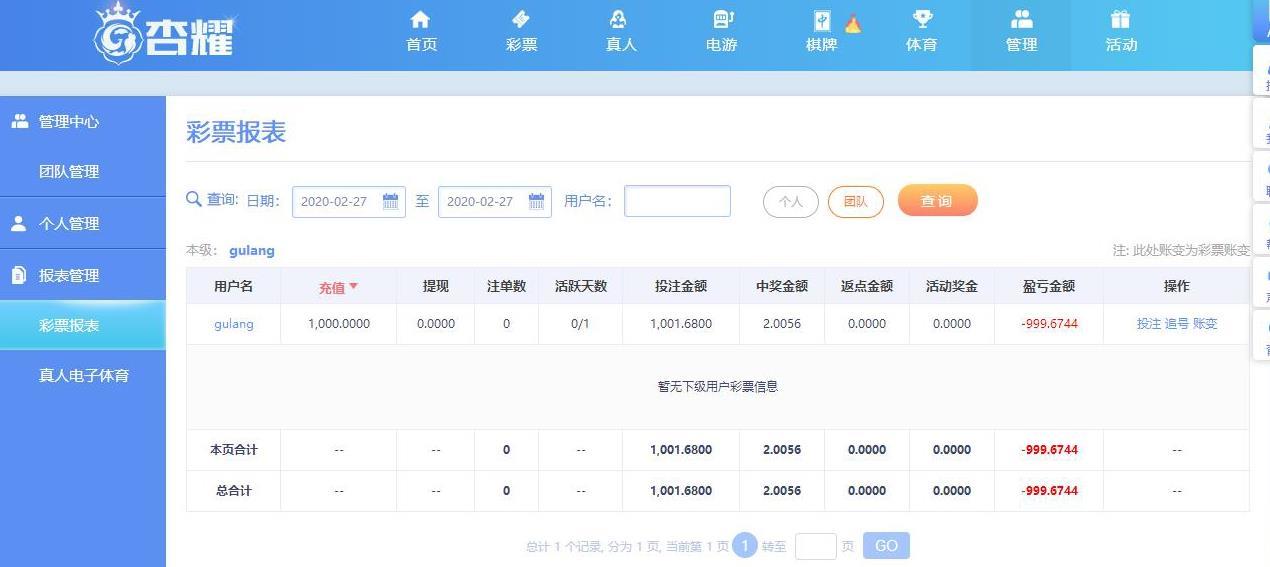This screenshot has width=1270, height=567.
Task: Click the trophy icon above 体育
Action: tap(922, 19)
